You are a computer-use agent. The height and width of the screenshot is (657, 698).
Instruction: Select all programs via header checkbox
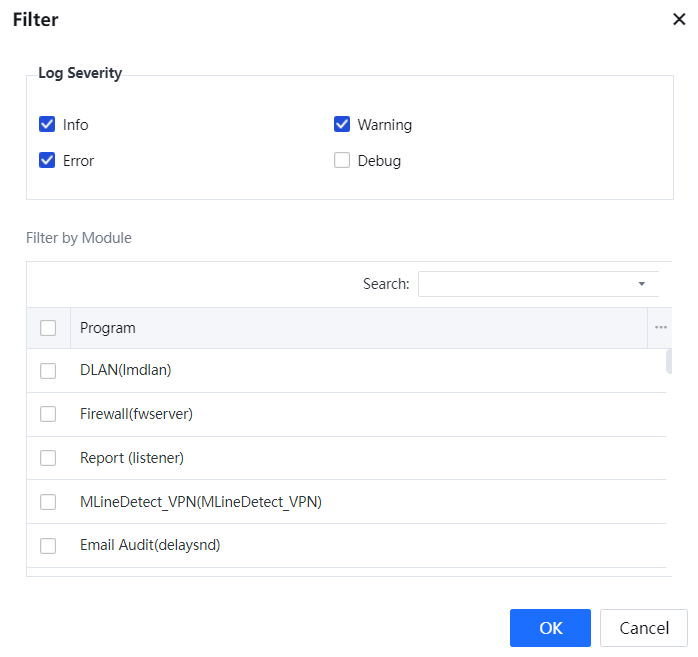(x=48, y=328)
